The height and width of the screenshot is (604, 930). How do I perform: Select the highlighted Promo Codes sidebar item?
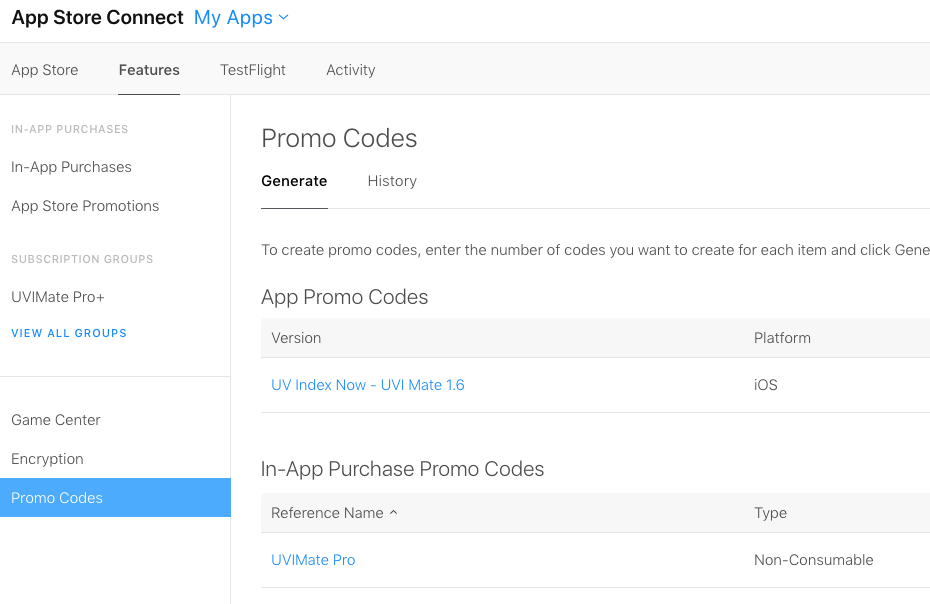click(57, 498)
